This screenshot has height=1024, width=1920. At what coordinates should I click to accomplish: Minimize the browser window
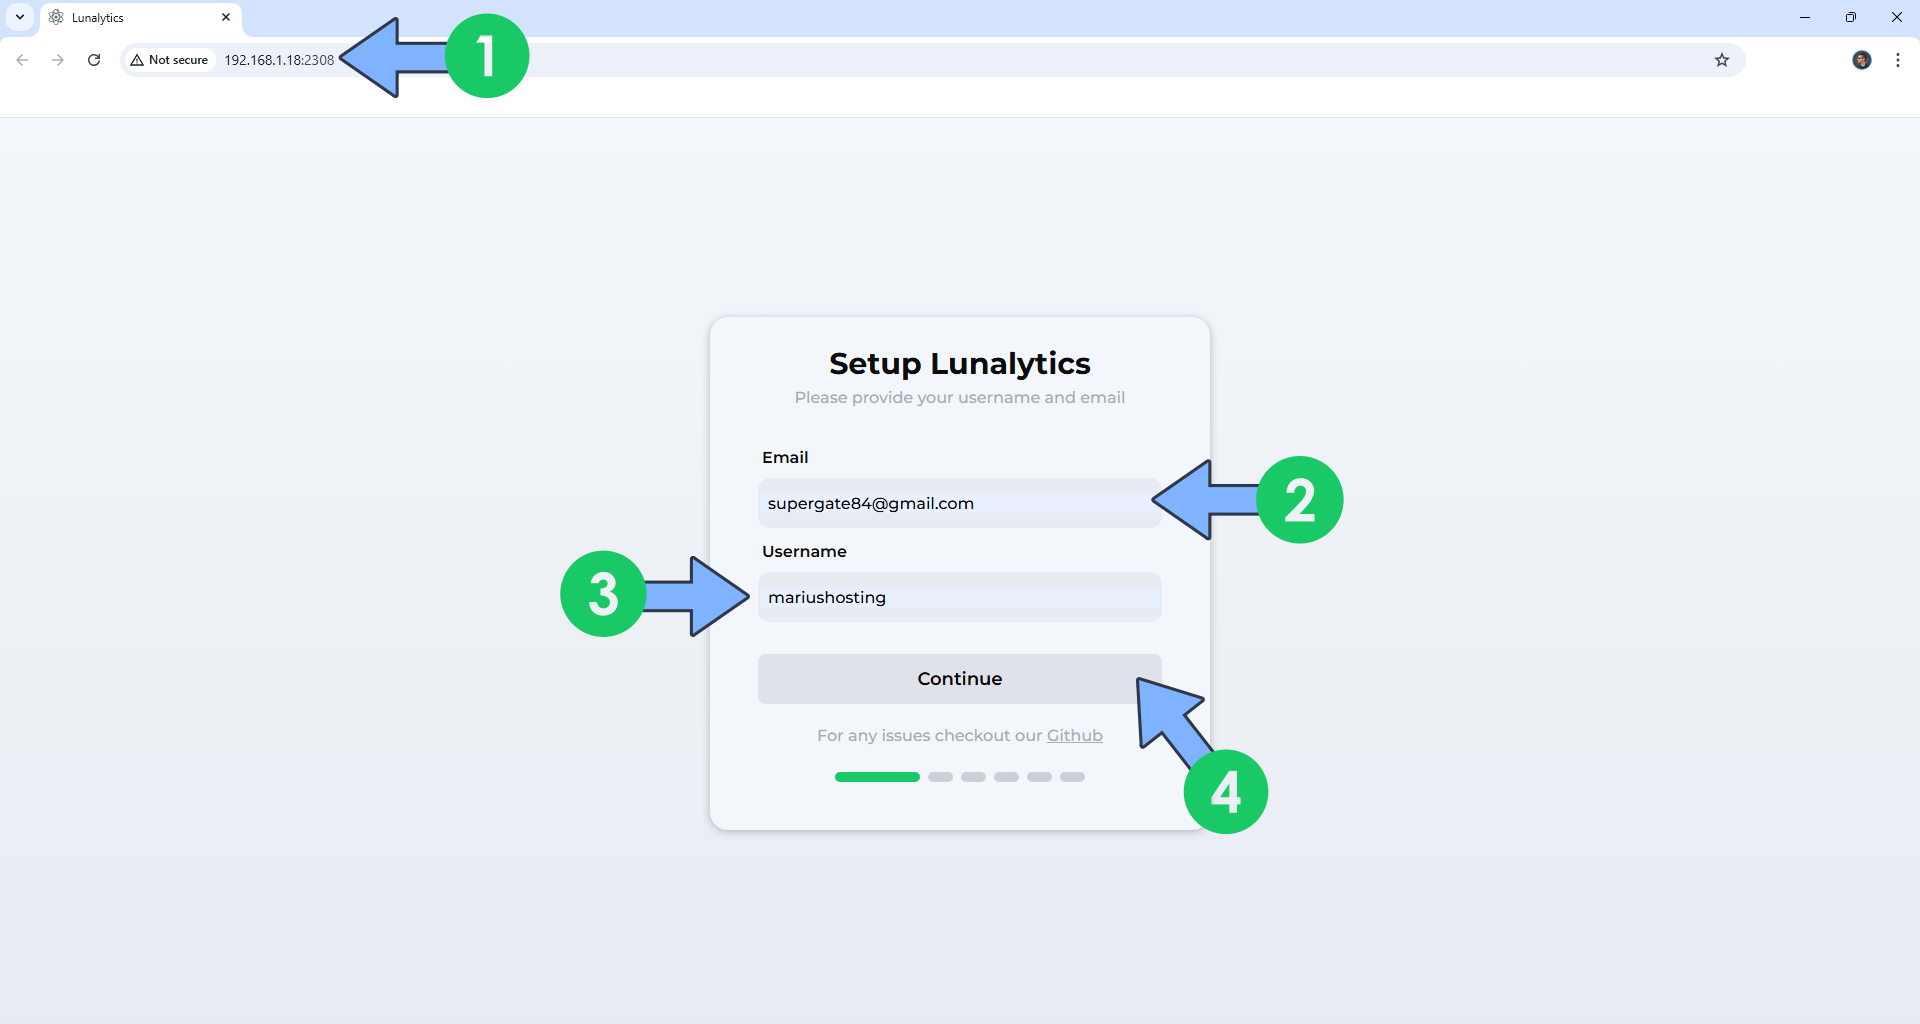1805,17
